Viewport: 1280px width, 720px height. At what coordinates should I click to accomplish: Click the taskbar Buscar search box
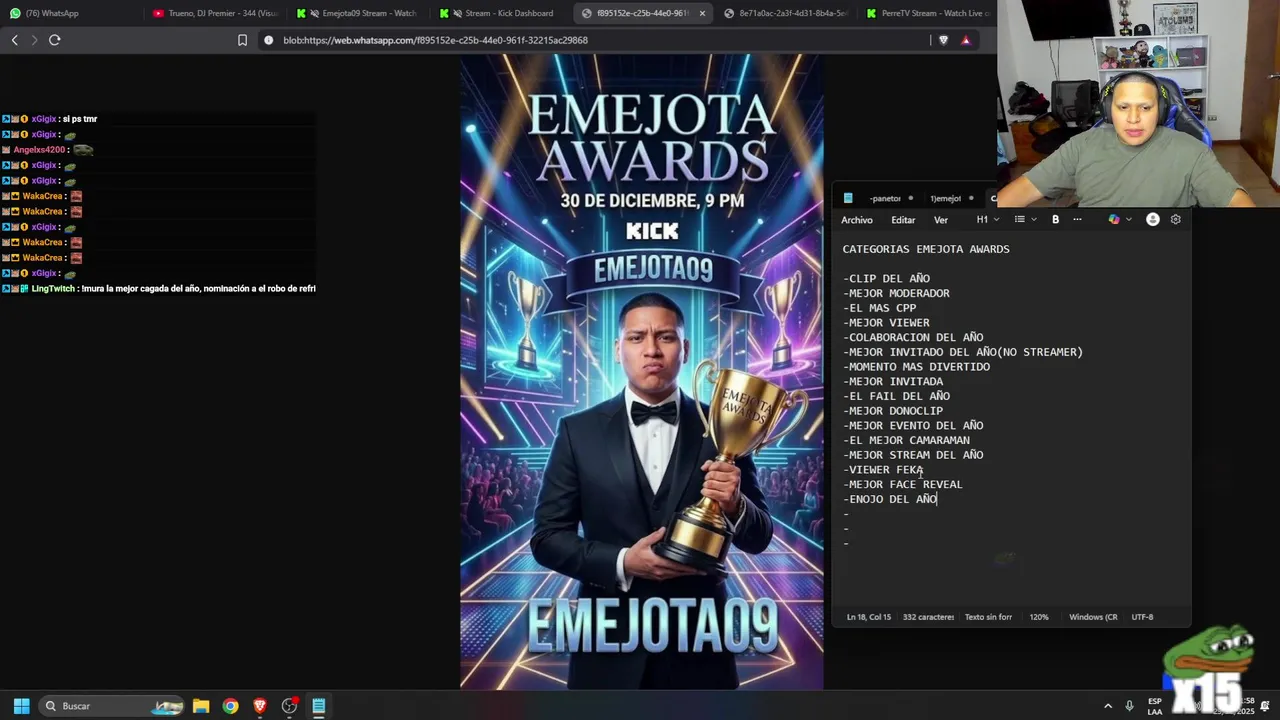point(112,706)
